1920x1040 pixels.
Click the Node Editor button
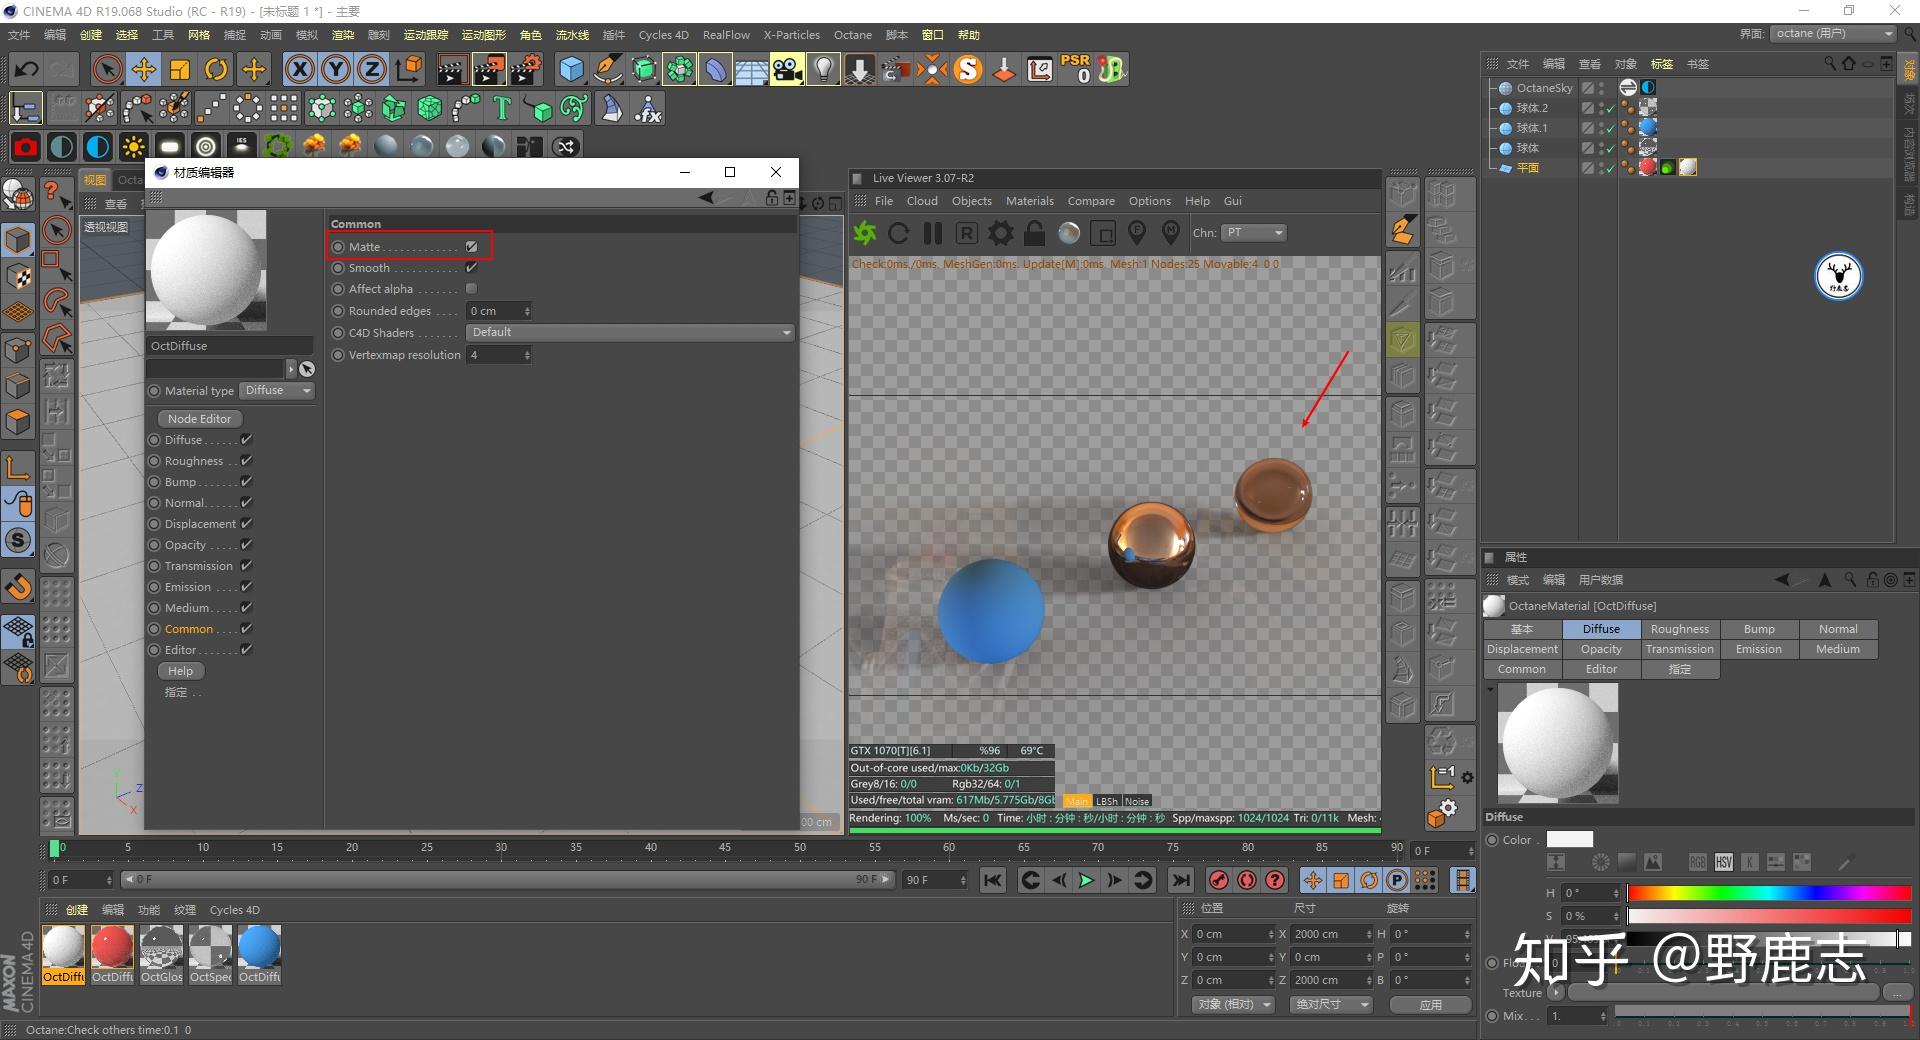click(x=199, y=419)
